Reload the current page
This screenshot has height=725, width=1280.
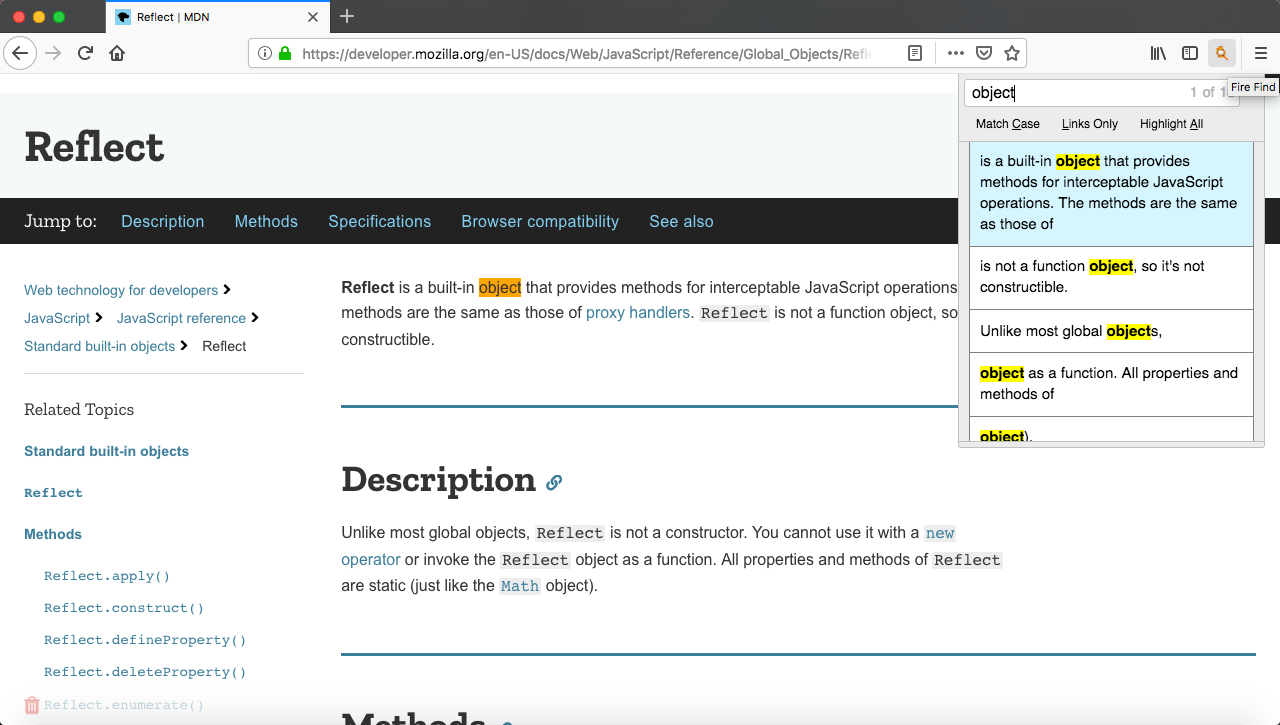click(x=85, y=53)
